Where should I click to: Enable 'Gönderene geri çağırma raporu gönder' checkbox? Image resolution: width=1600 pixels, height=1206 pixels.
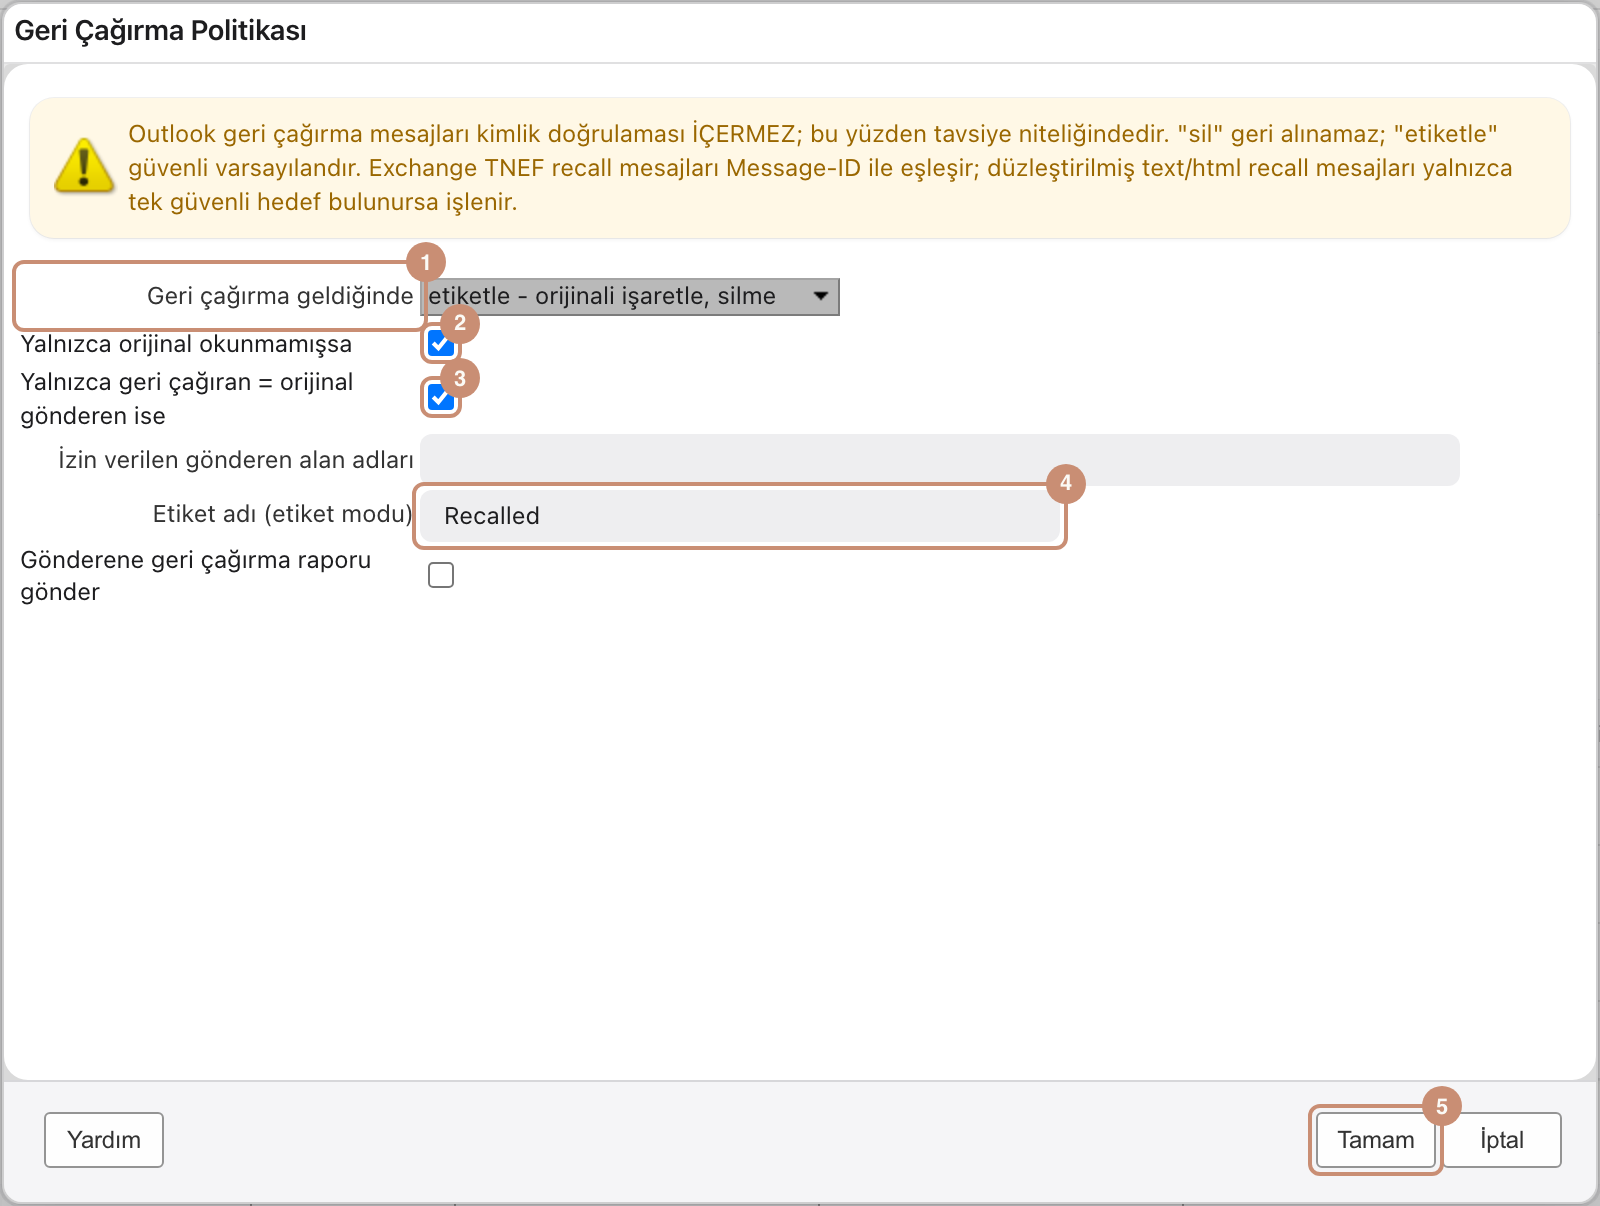[x=441, y=575]
